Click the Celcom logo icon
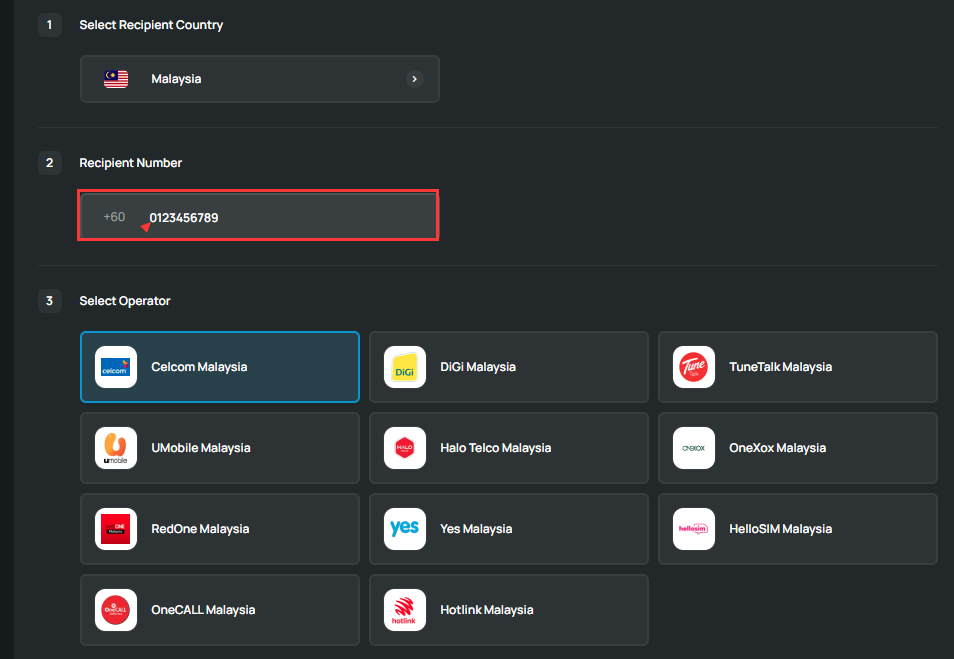 tap(116, 367)
